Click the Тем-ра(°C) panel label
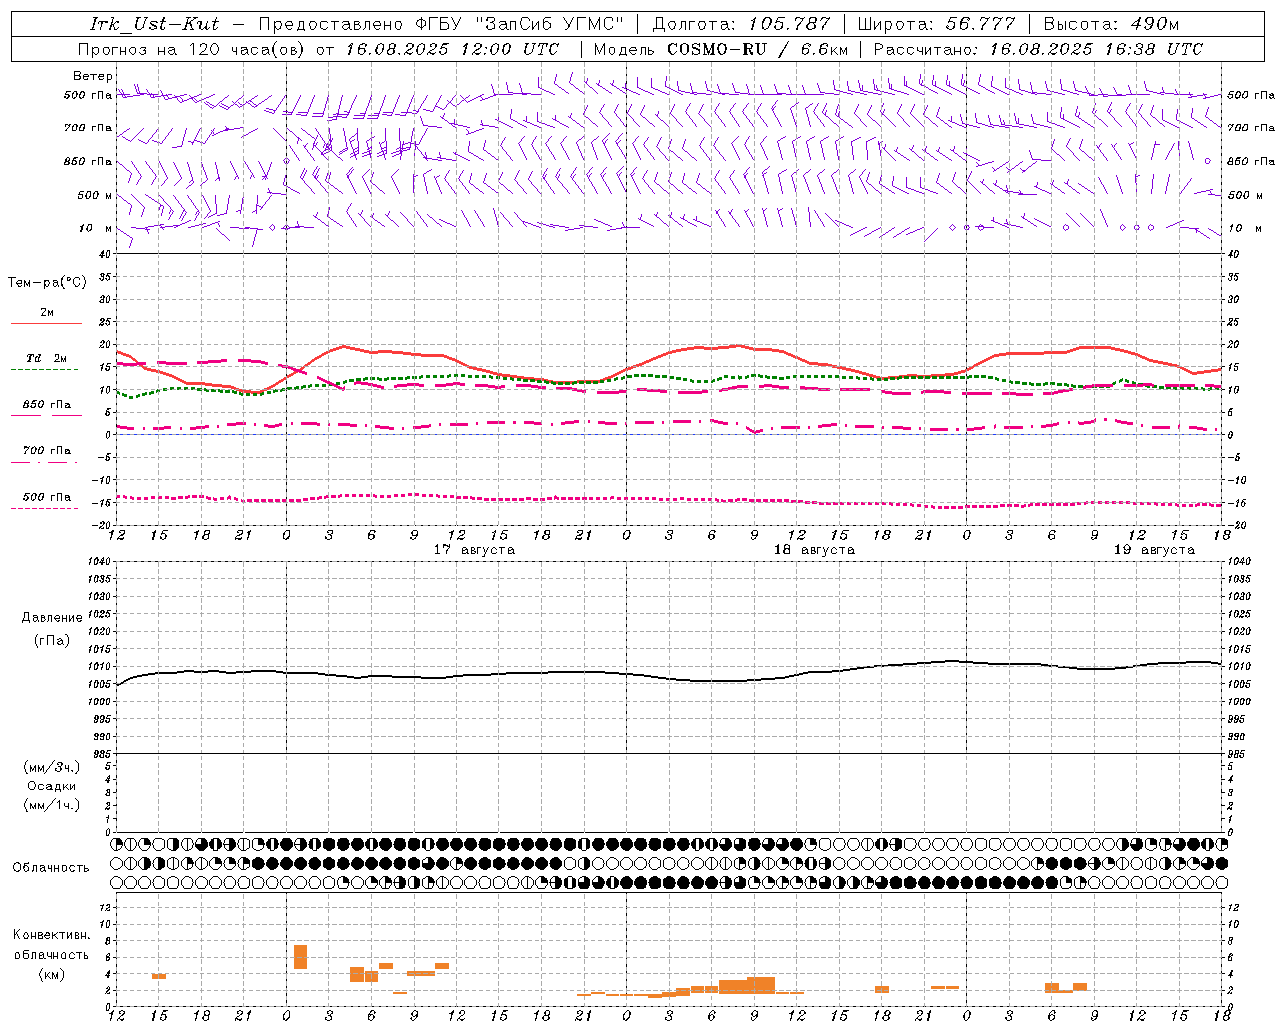This screenshot has height=1024, width=1280. (x=47, y=283)
